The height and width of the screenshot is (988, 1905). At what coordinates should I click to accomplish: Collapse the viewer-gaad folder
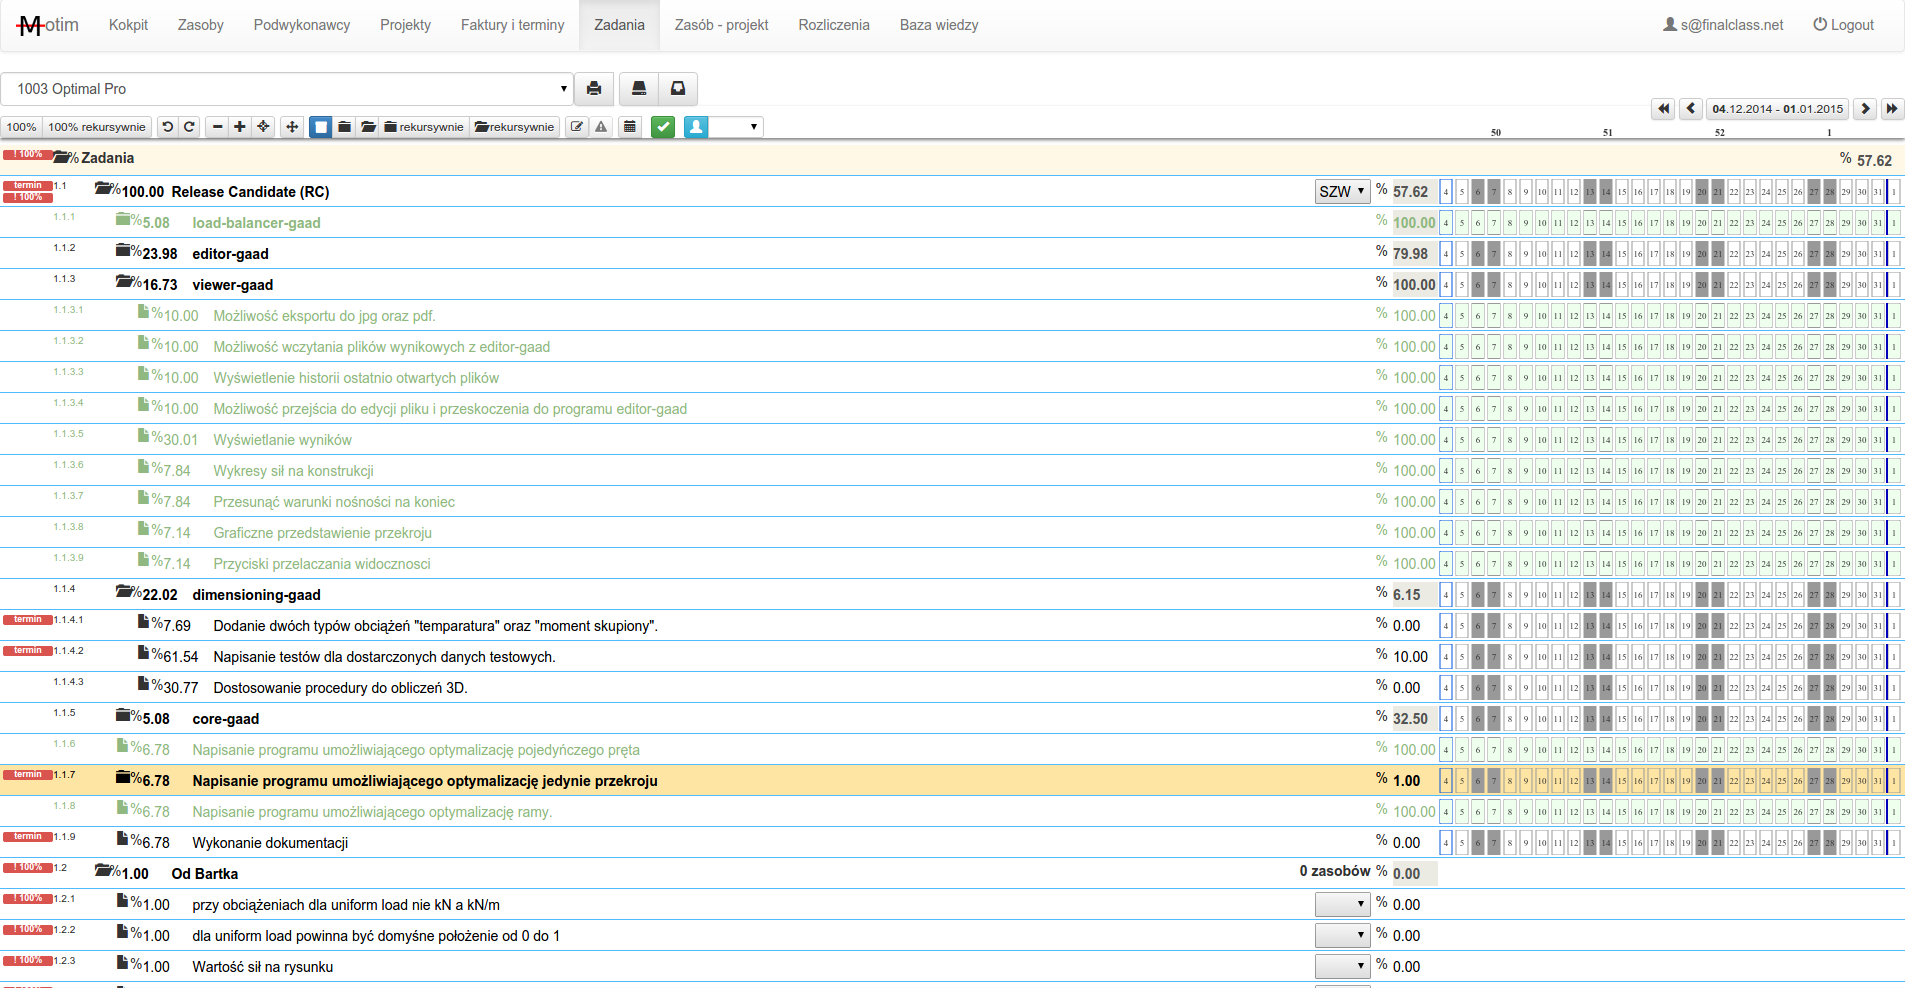(x=125, y=284)
